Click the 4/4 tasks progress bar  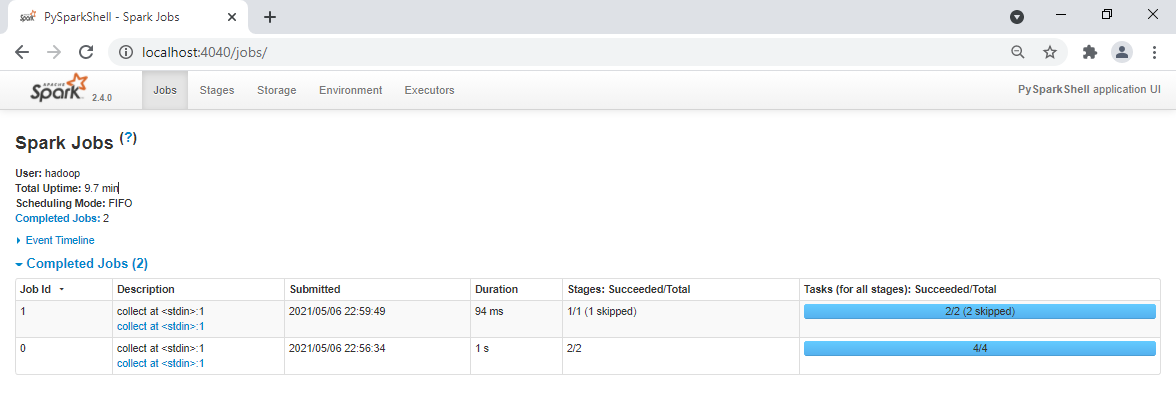tap(979, 349)
